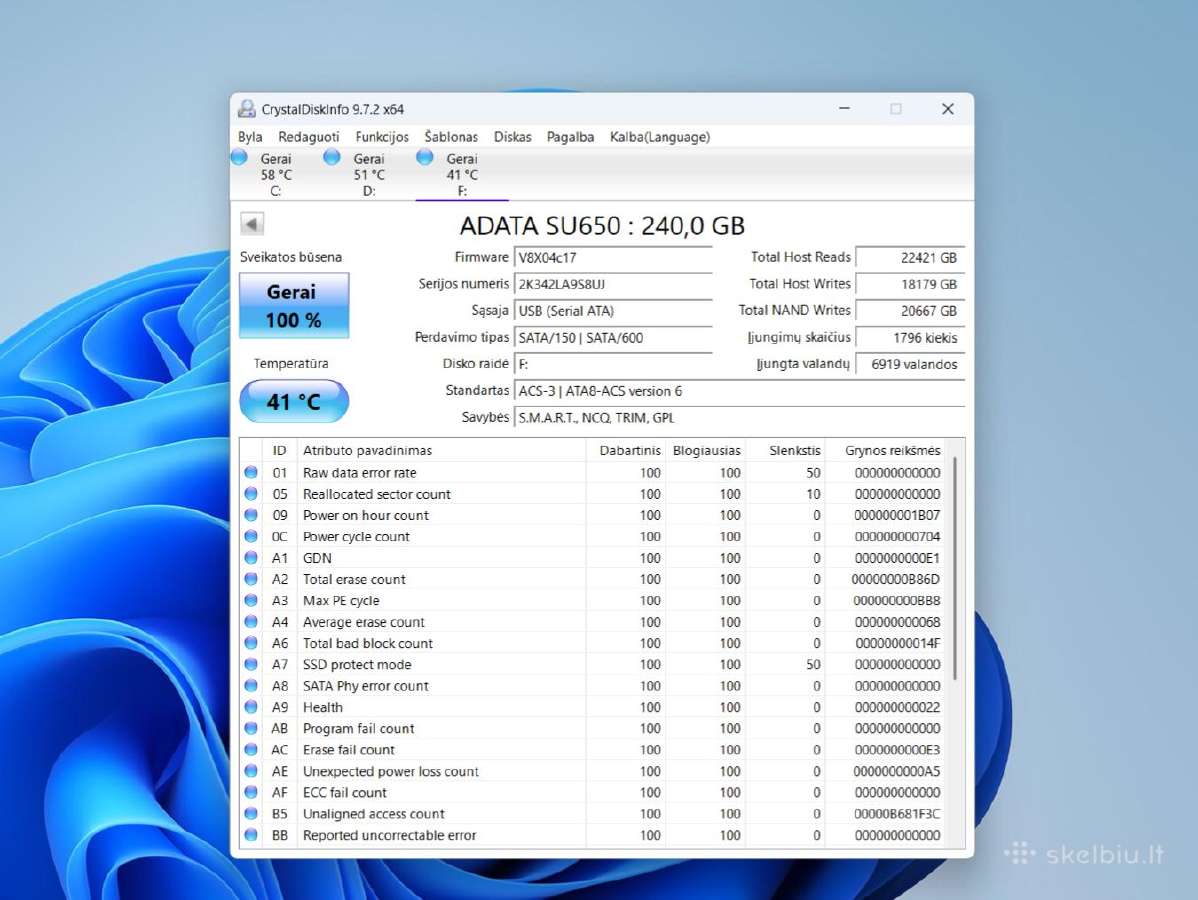Image resolution: width=1198 pixels, height=900 pixels.
Task: Click the Savybės S.M.A.R.T. features field
Action: 740,418
